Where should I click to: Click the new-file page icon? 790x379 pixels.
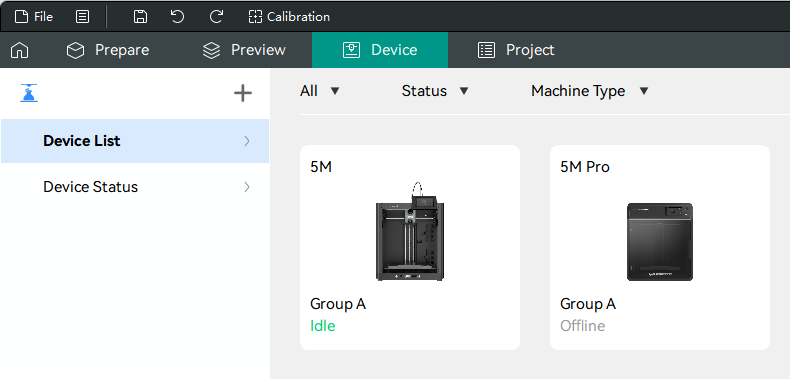[x=21, y=17]
